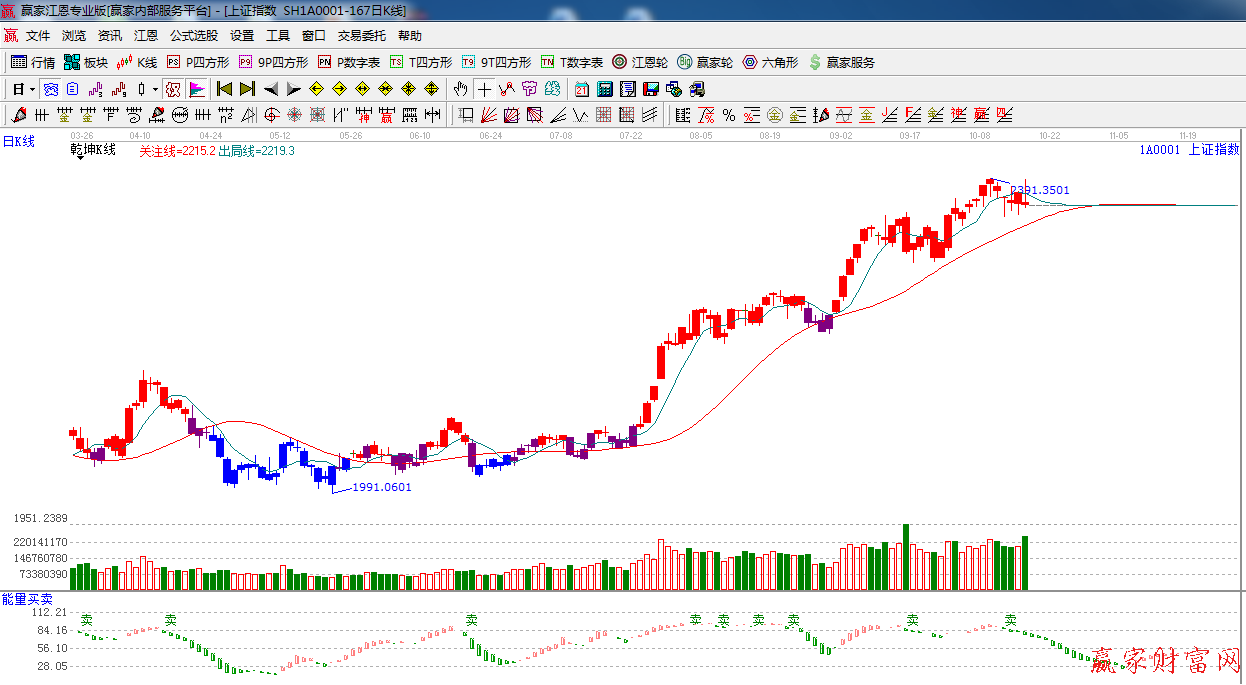Image resolution: width=1246 pixels, height=685 pixels.
Task: Click the 行情 quotes button
Action: (x=33, y=62)
